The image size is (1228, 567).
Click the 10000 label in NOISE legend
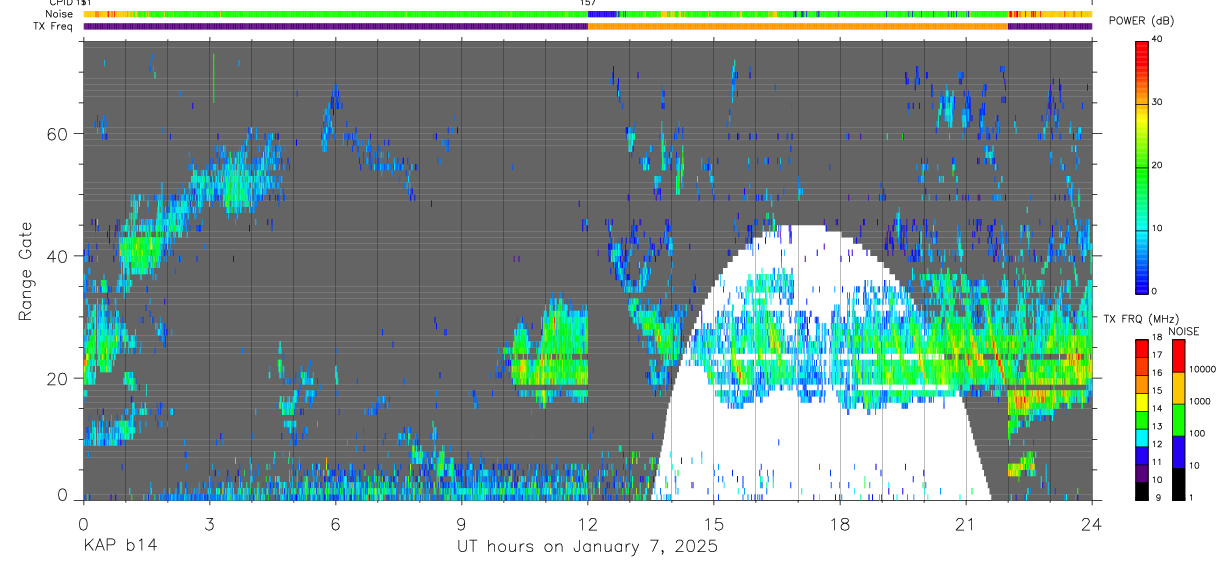point(1201,371)
